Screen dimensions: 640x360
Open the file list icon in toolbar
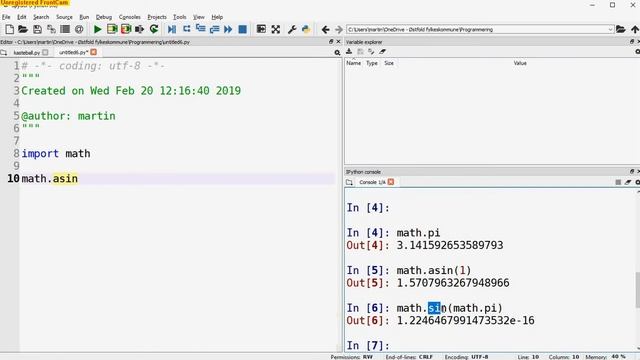click(65, 29)
